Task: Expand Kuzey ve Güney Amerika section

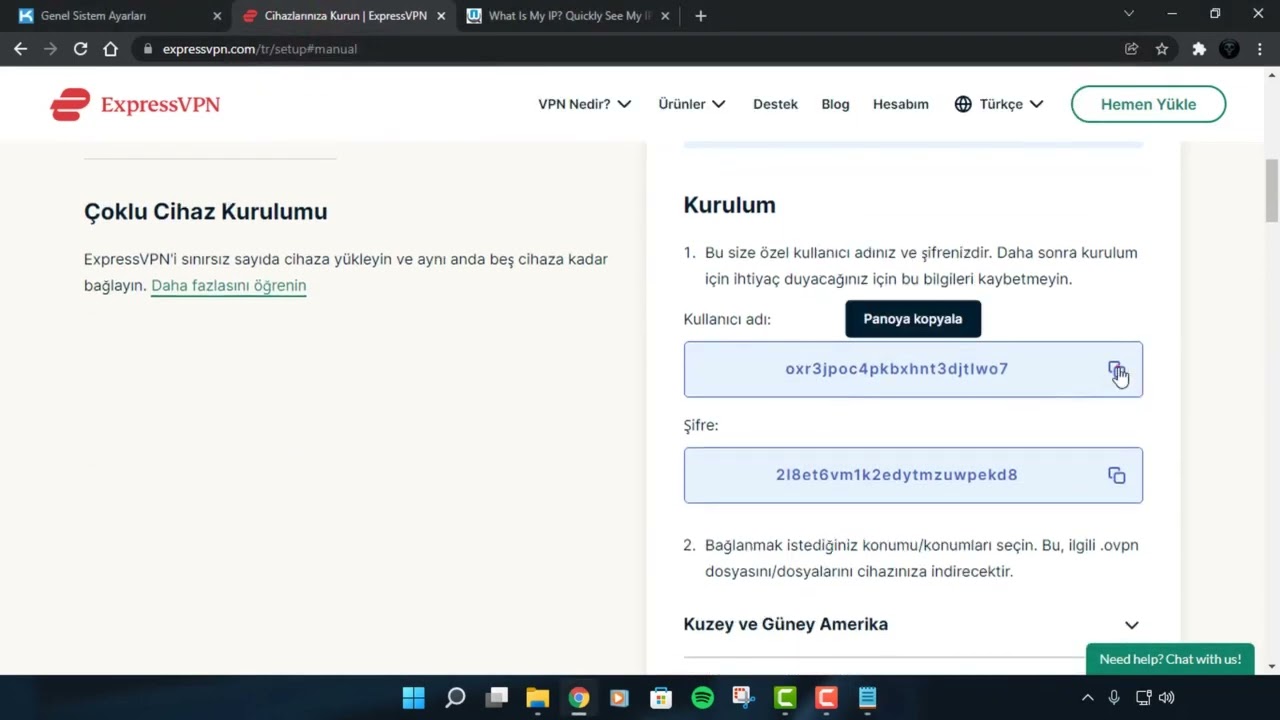Action: (x=912, y=624)
